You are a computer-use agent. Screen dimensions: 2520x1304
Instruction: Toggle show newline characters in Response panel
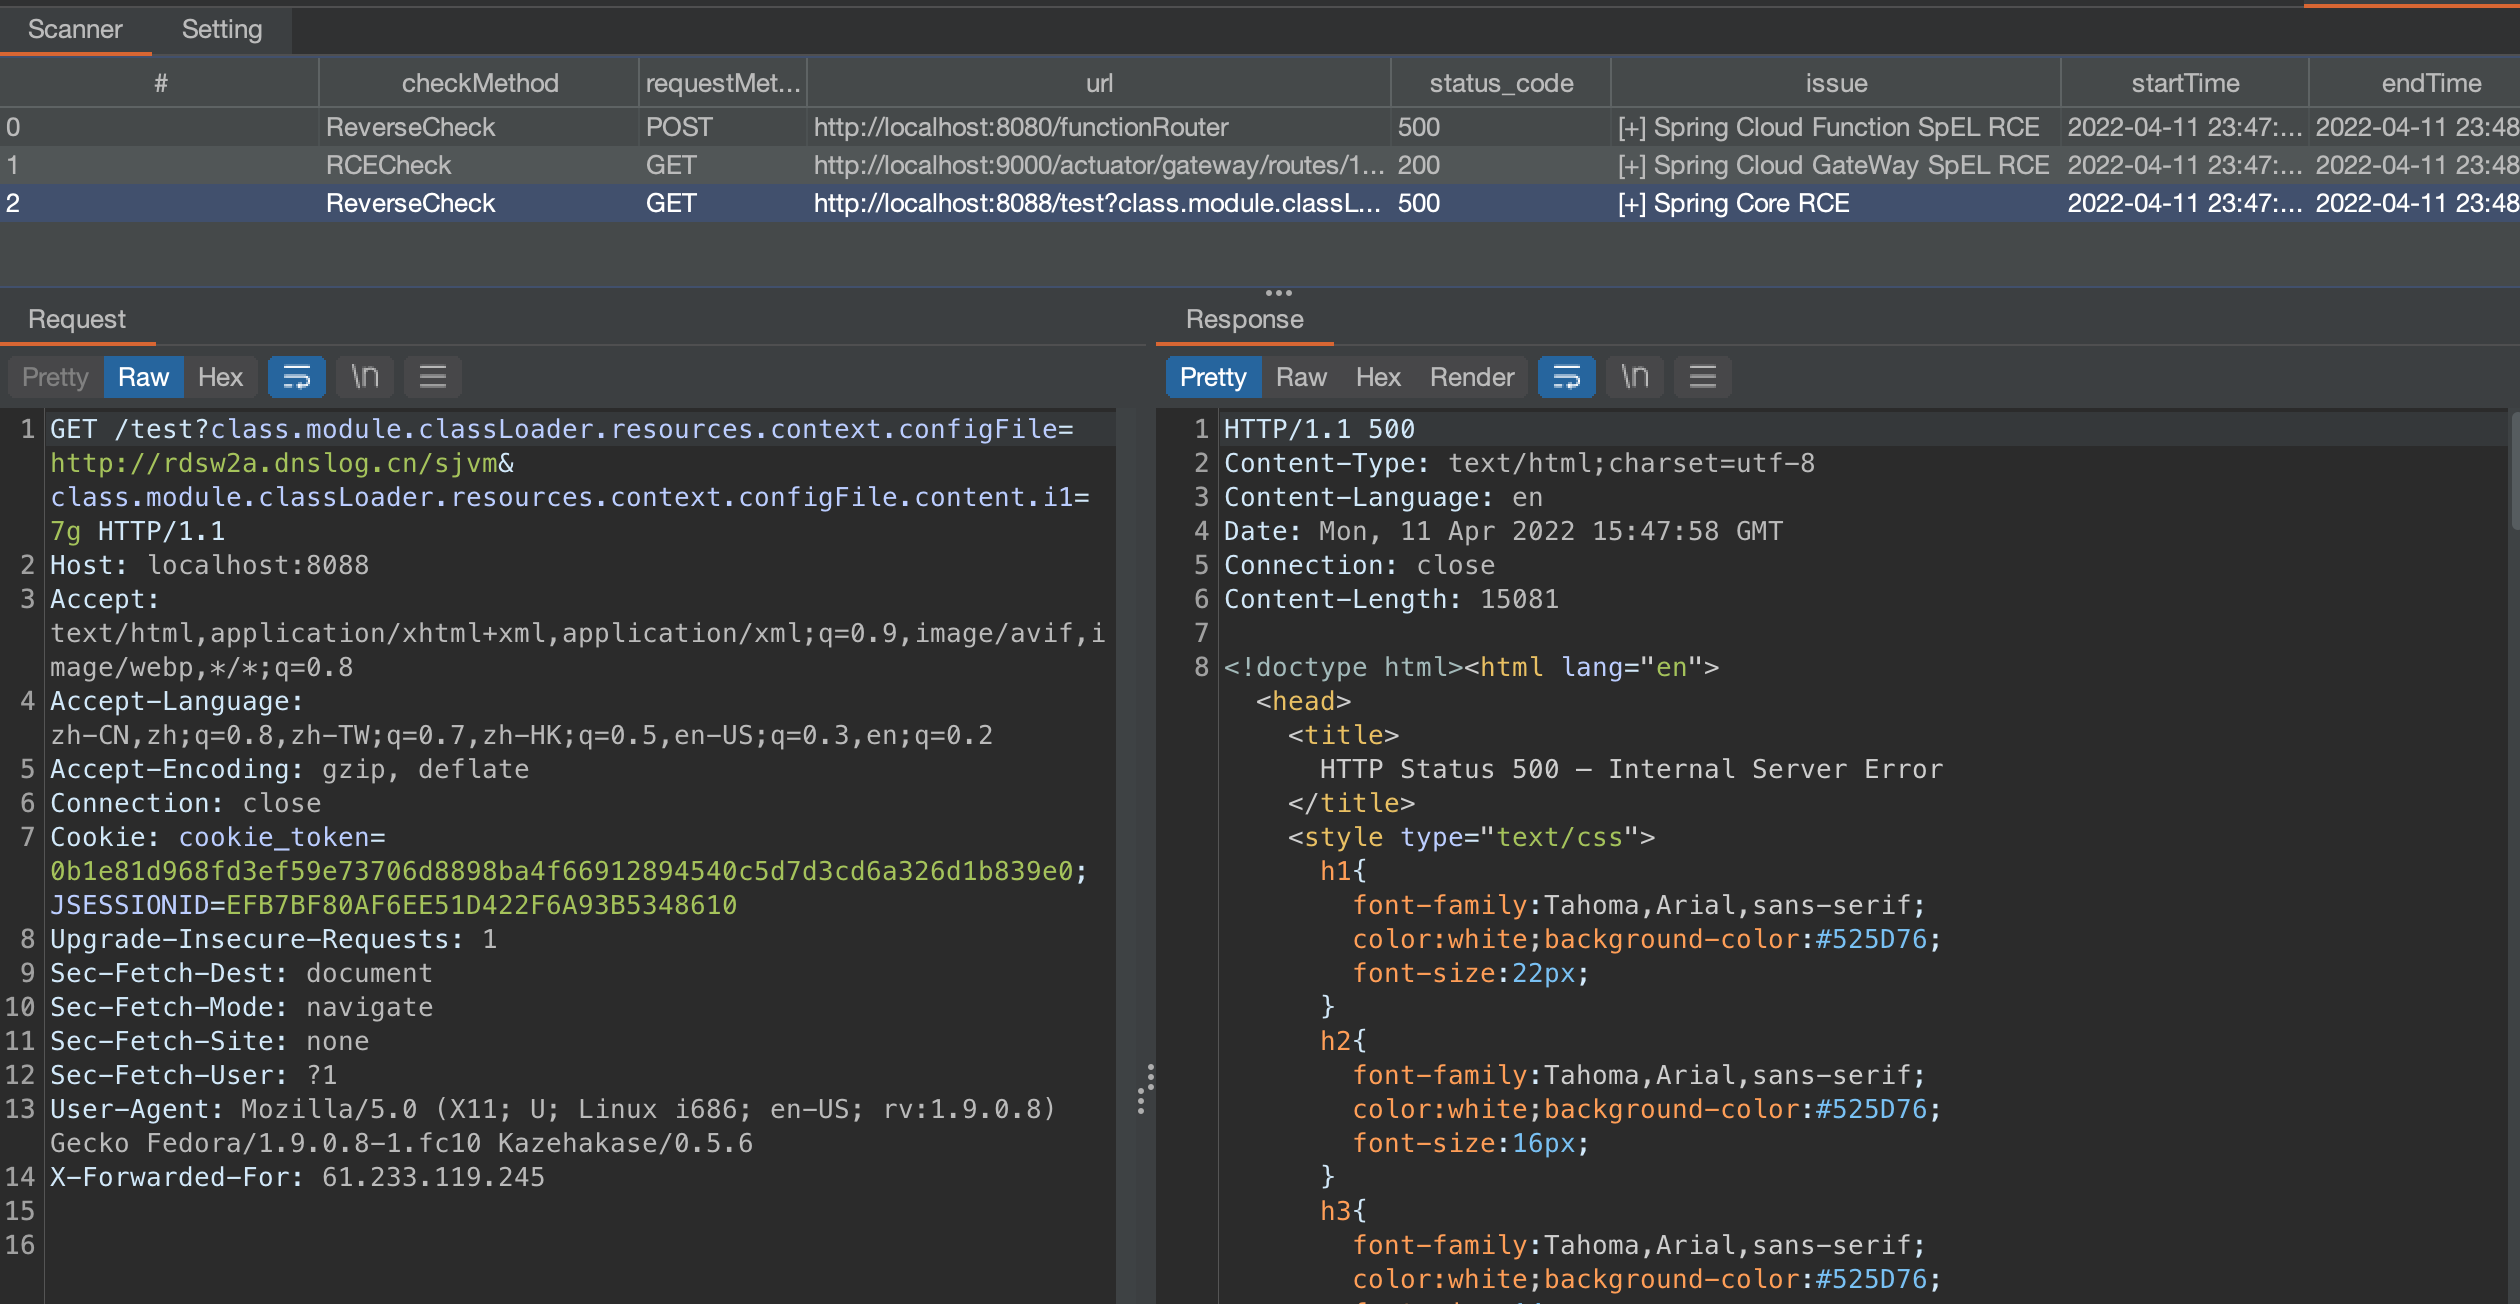tap(1635, 377)
